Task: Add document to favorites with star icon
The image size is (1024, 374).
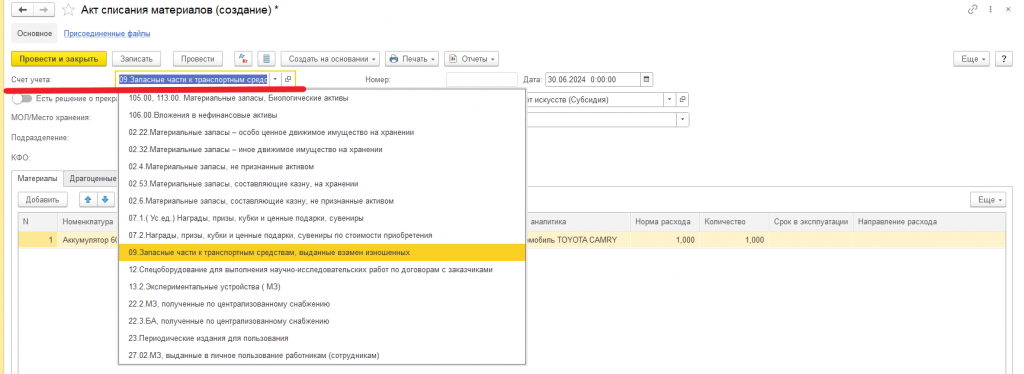Action: [x=69, y=10]
